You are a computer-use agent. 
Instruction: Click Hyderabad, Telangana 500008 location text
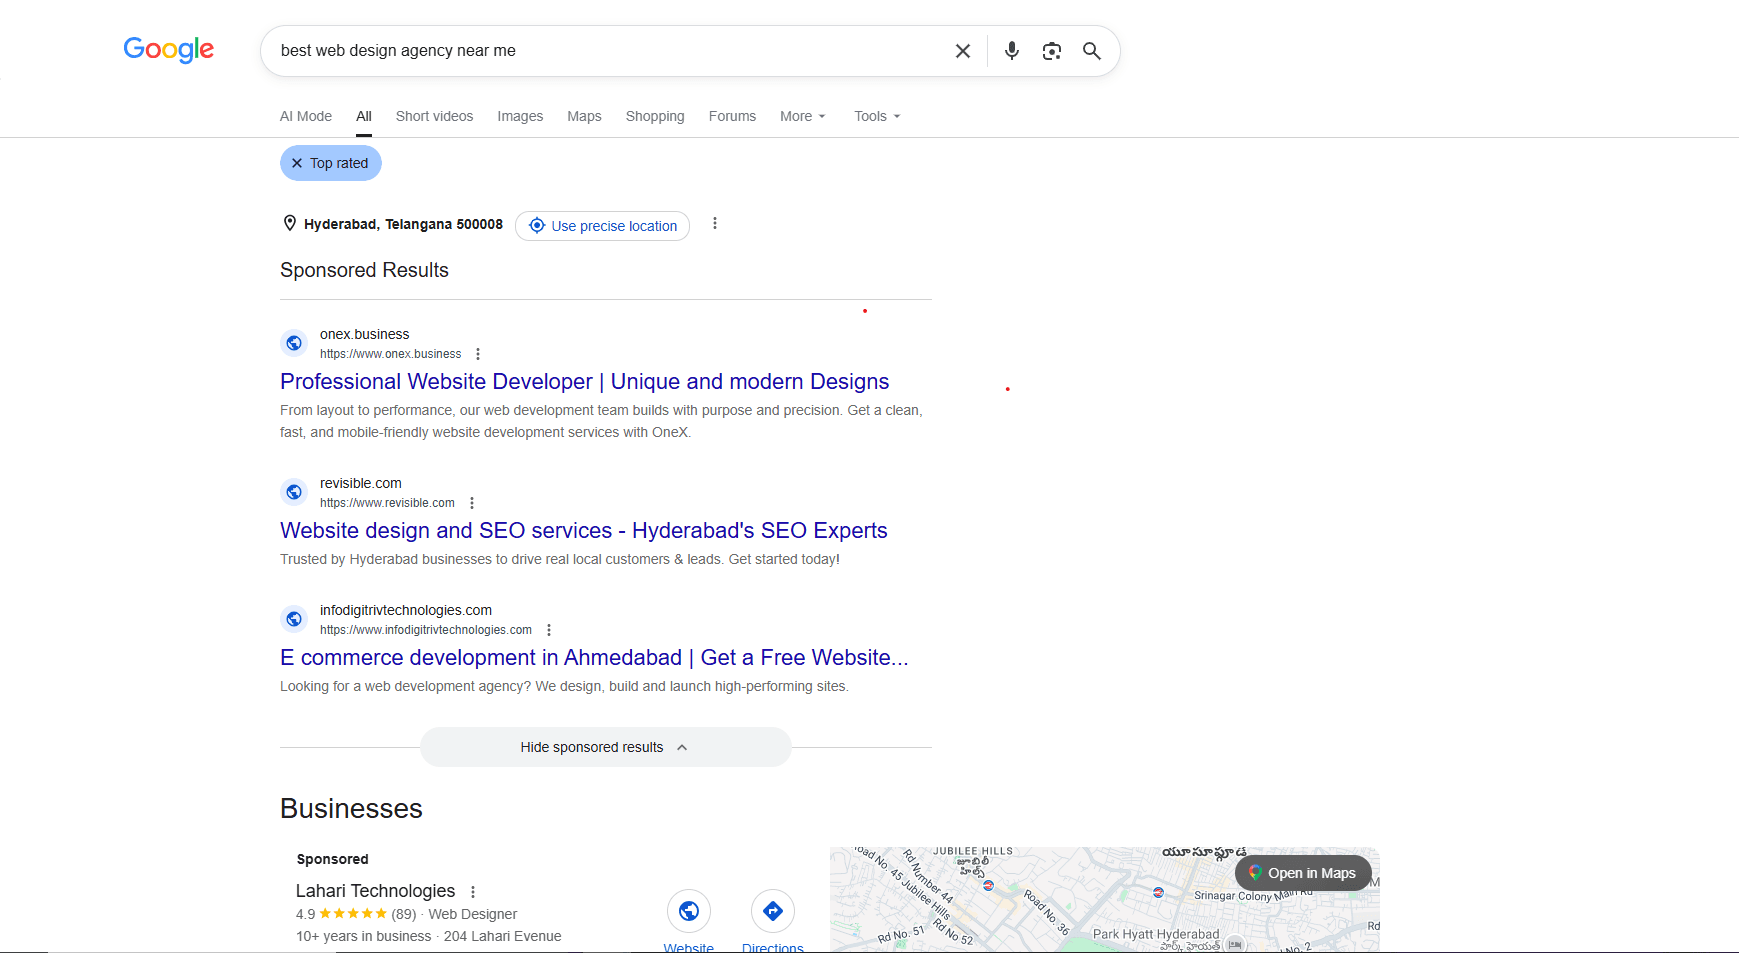point(403,224)
